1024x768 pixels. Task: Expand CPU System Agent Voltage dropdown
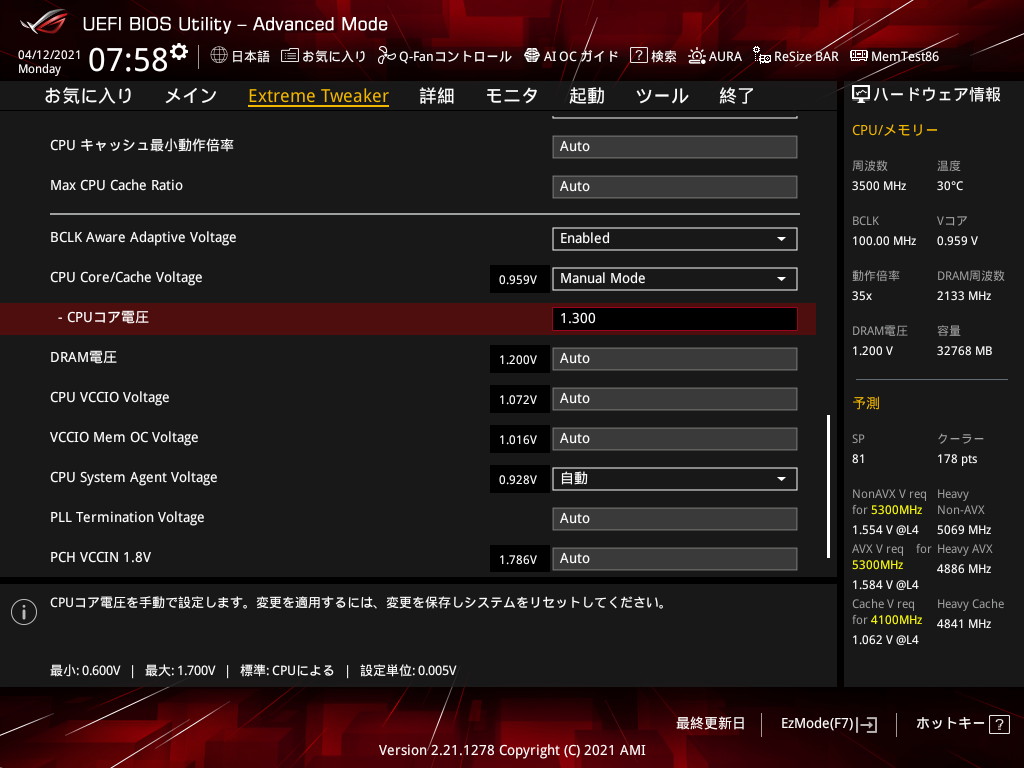(x=675, y=479)
